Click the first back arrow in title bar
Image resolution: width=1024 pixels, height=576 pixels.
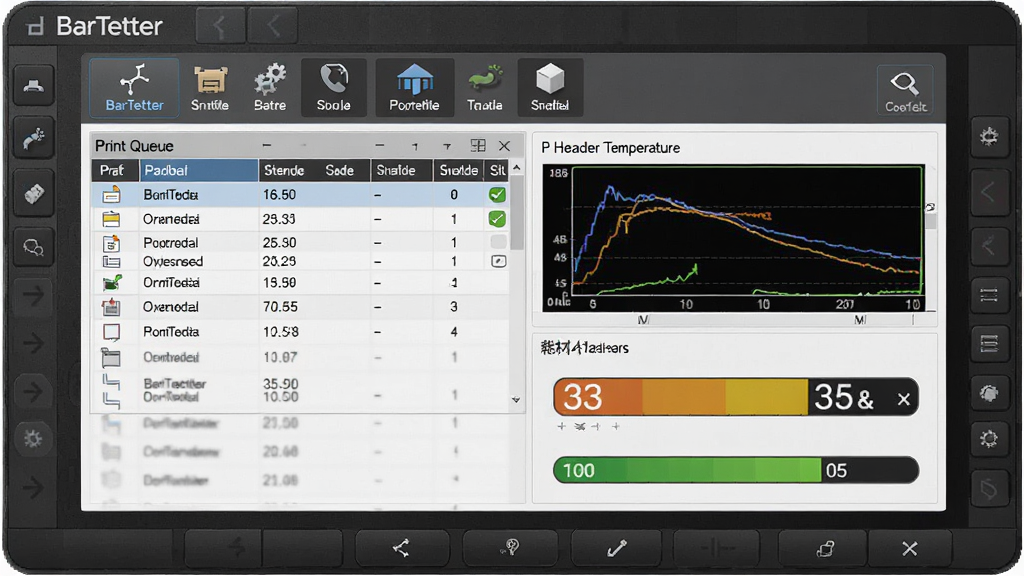click(220, 27)
